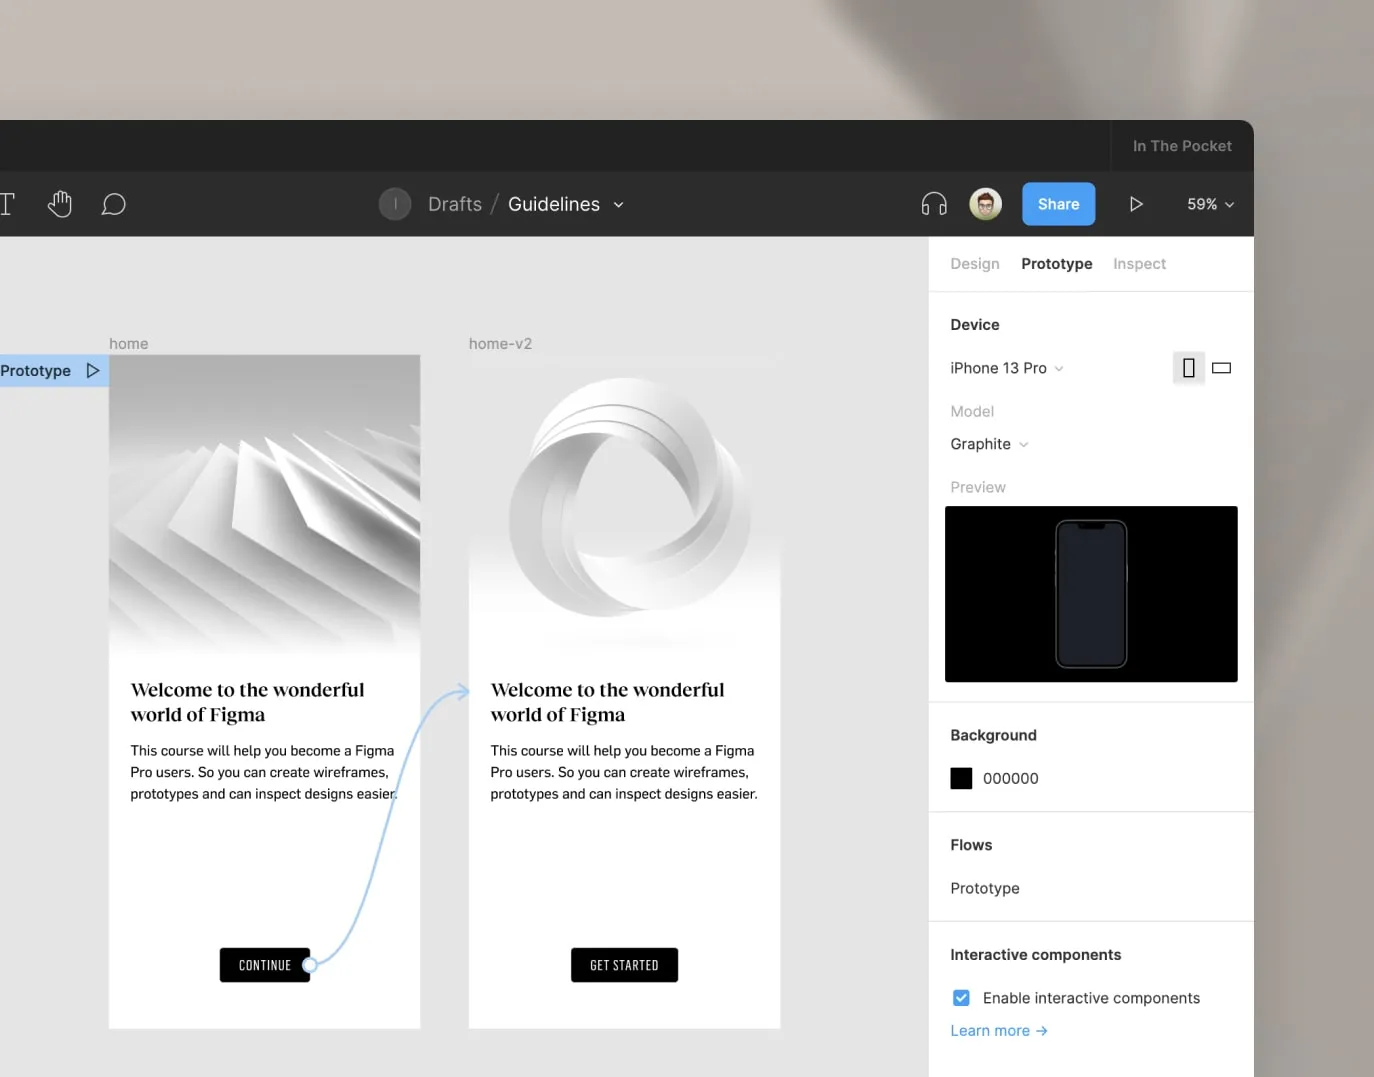Screen dimensions: 1374x1077
Task: Open the Guidelines file name menu
Action: point(618,204)
